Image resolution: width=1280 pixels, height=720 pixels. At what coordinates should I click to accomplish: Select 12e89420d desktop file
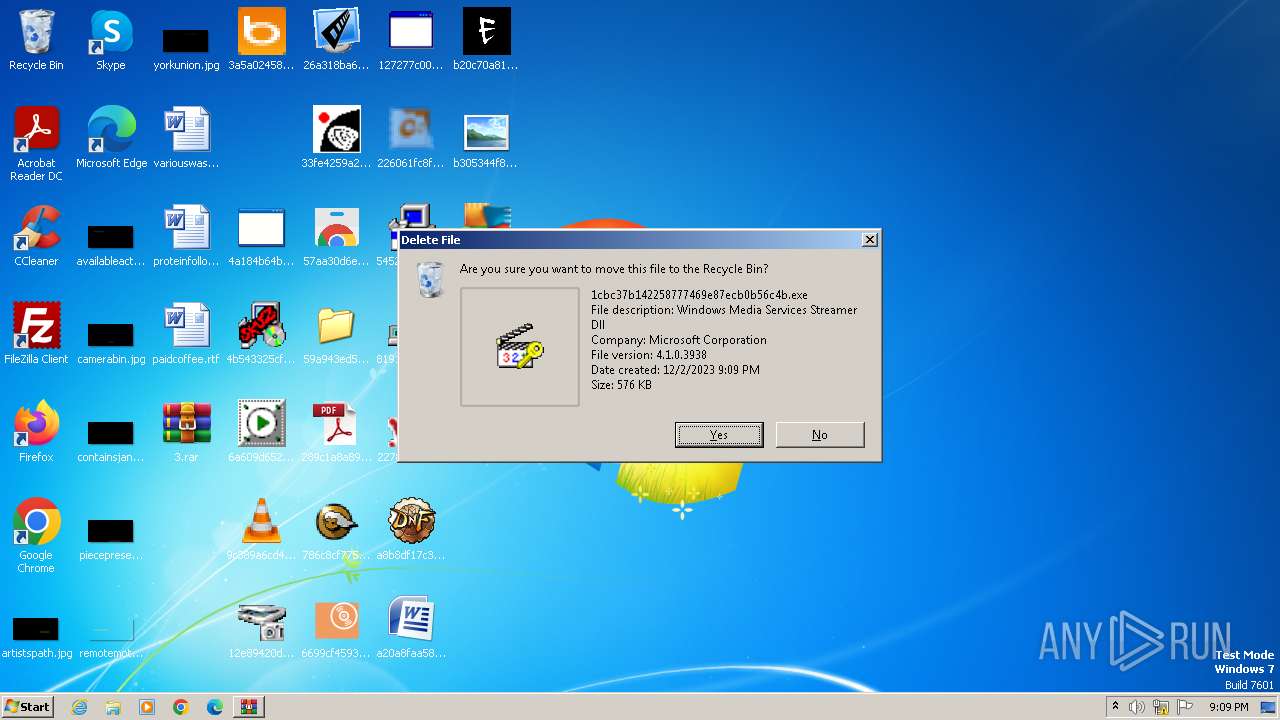click(261, 628)
